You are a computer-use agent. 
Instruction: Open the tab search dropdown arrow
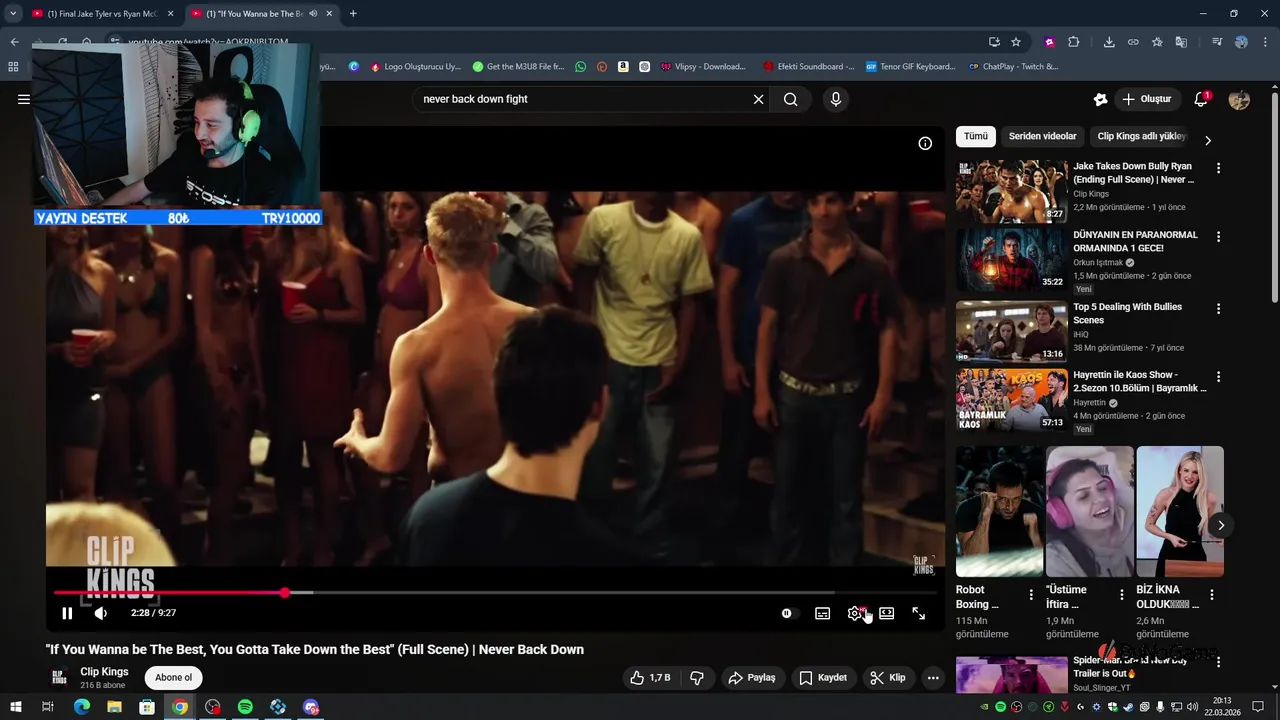click(13, 14)
